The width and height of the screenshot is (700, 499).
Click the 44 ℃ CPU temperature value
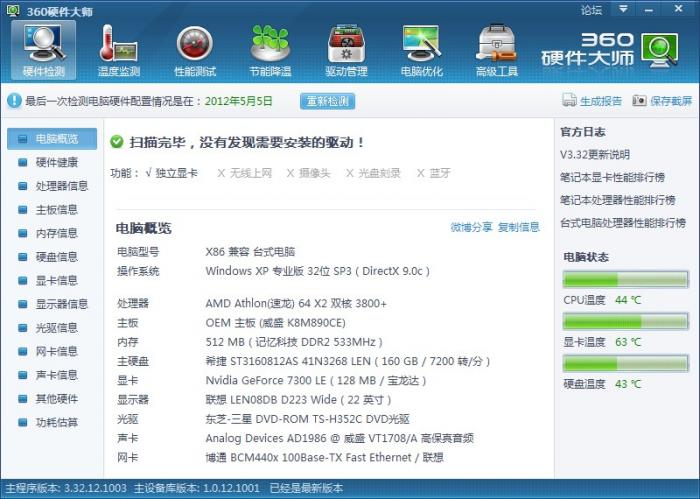[x=628, y=300]
